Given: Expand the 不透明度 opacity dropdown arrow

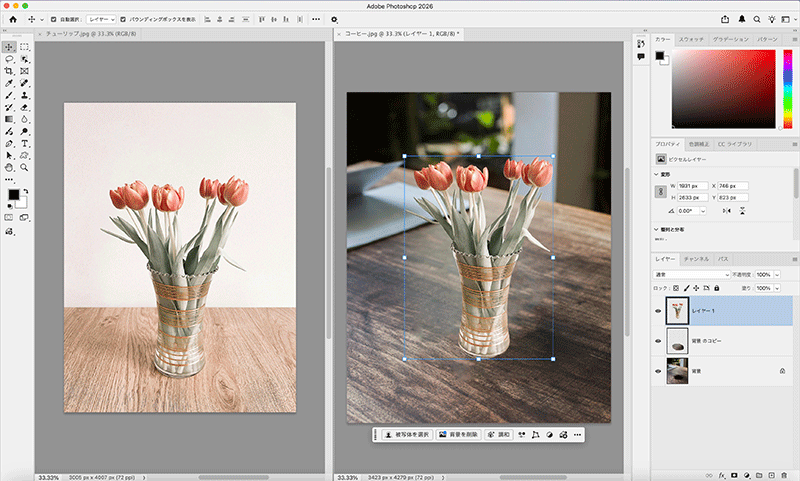Looking at the screenshot, I should tap(778, 274).
